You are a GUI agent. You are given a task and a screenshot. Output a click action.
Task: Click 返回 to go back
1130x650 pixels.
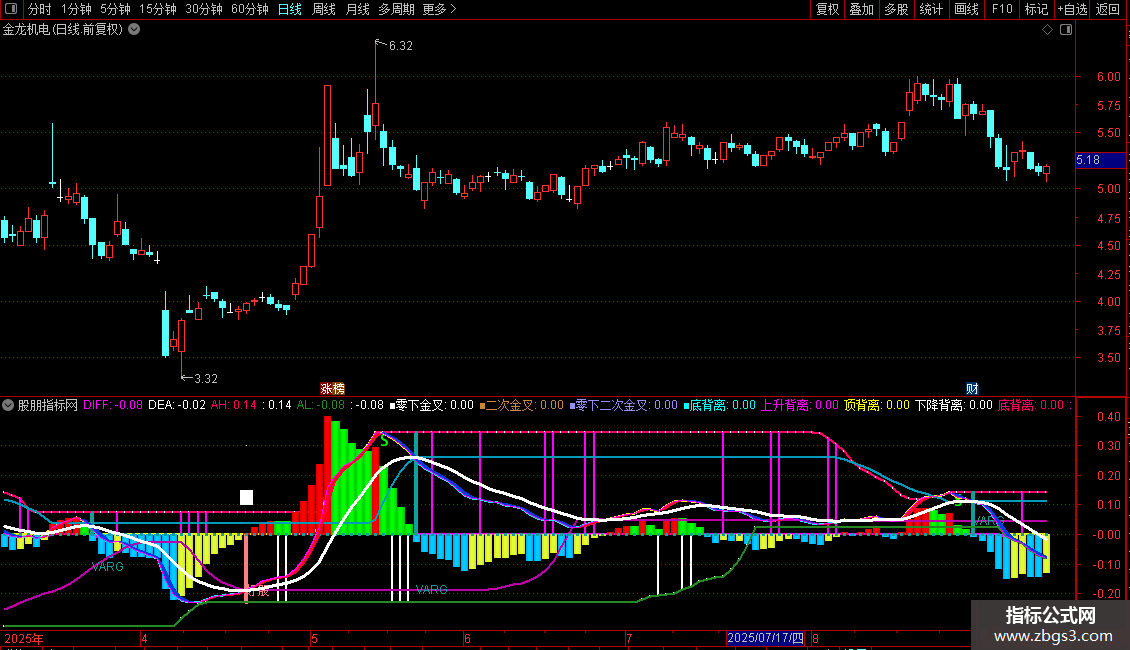pyautogui.click(x=1108, y=9)
